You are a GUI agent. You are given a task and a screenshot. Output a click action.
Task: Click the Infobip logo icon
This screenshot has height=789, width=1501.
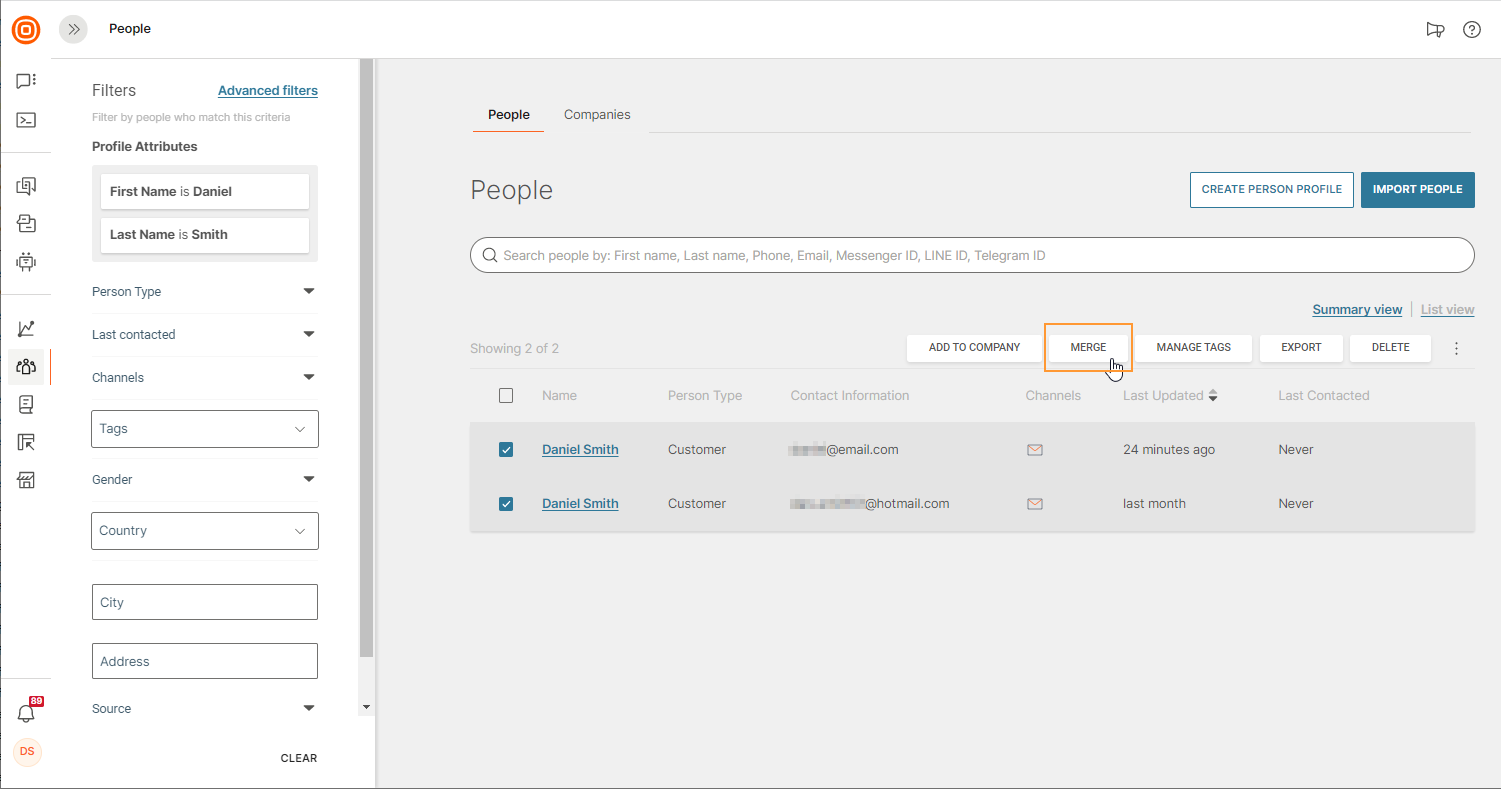pos(26,30)
